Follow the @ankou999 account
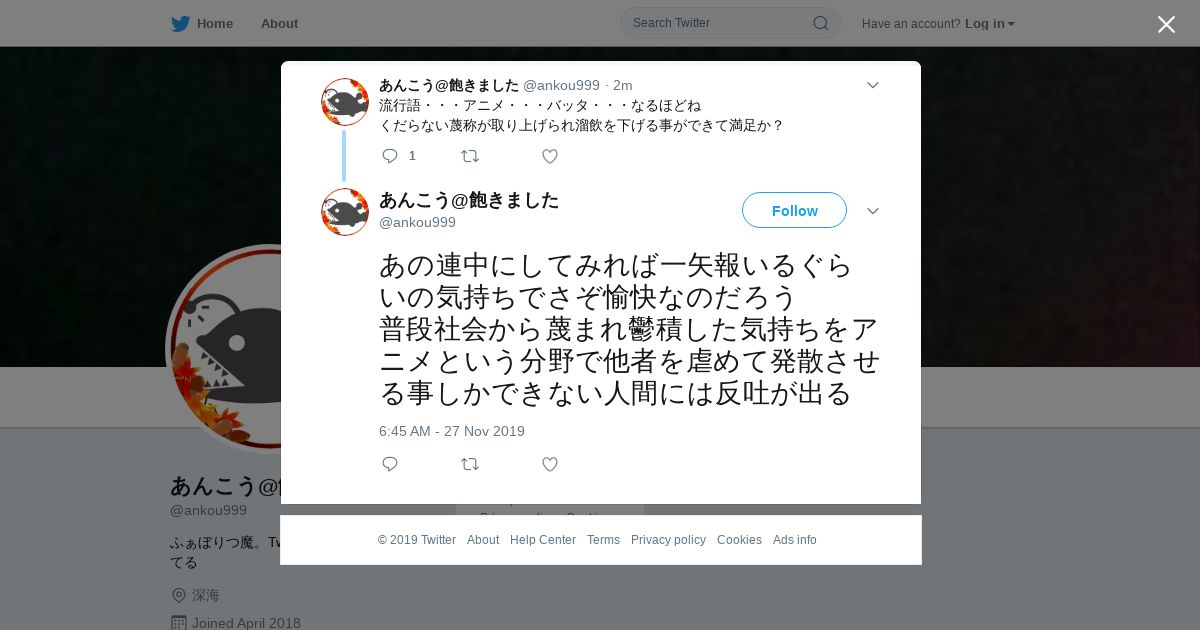This screenshot has width=1200, height=630. pyautogui.click(x=794, y=210)
